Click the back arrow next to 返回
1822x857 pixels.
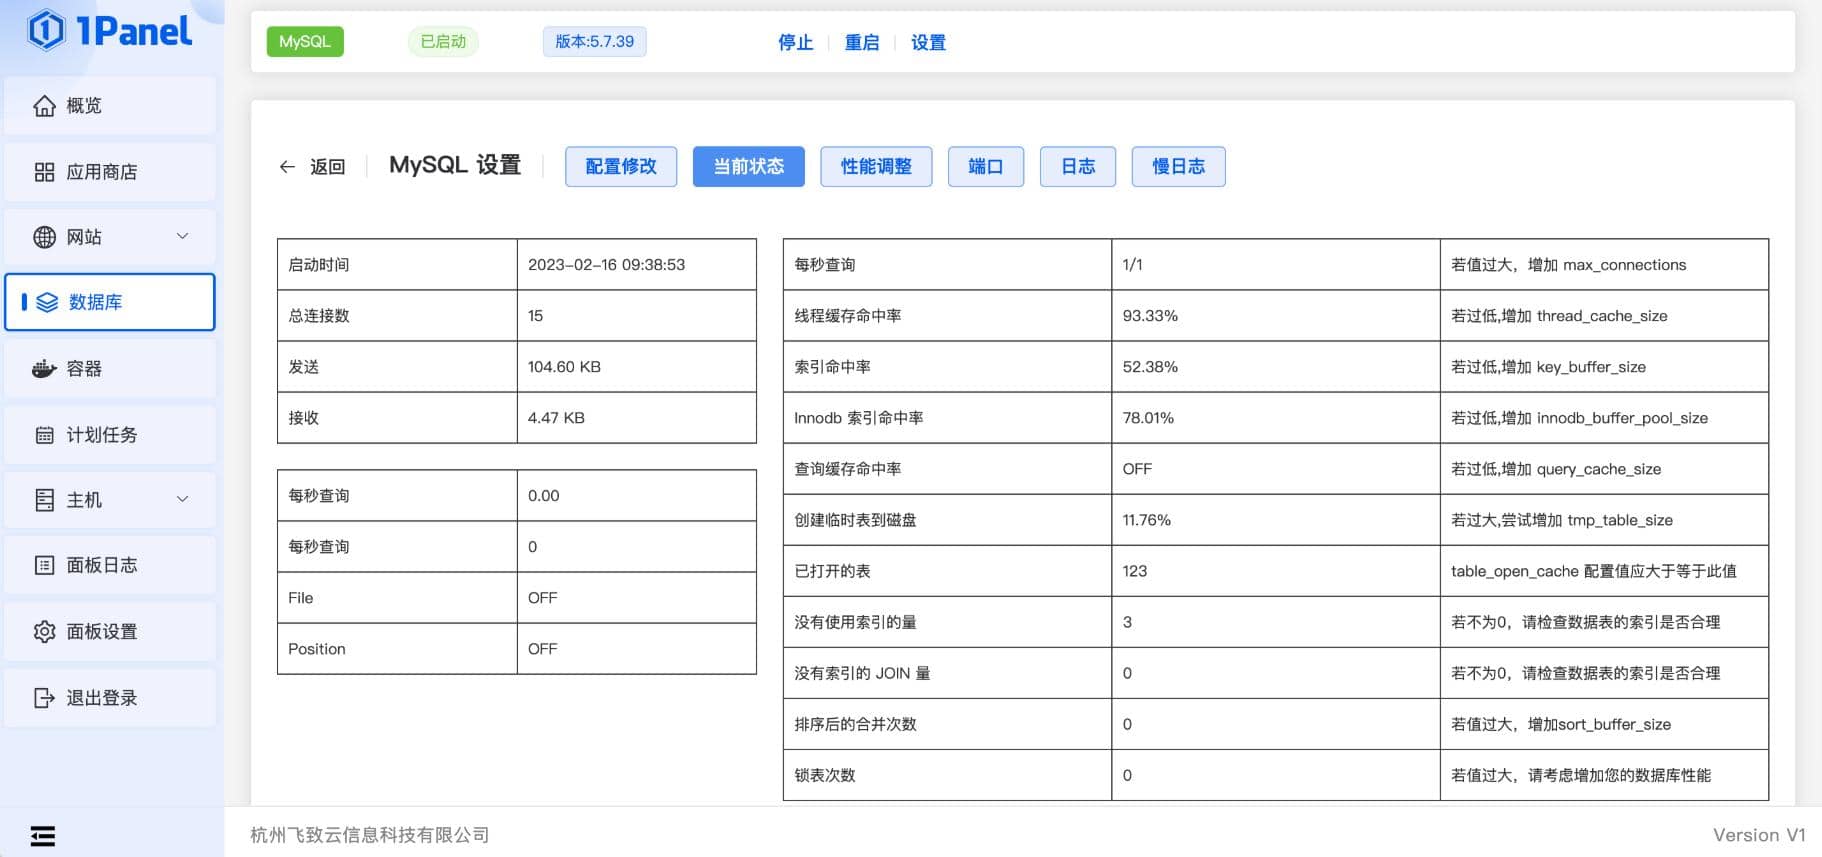pyautogui.click(x=287, y=167)
